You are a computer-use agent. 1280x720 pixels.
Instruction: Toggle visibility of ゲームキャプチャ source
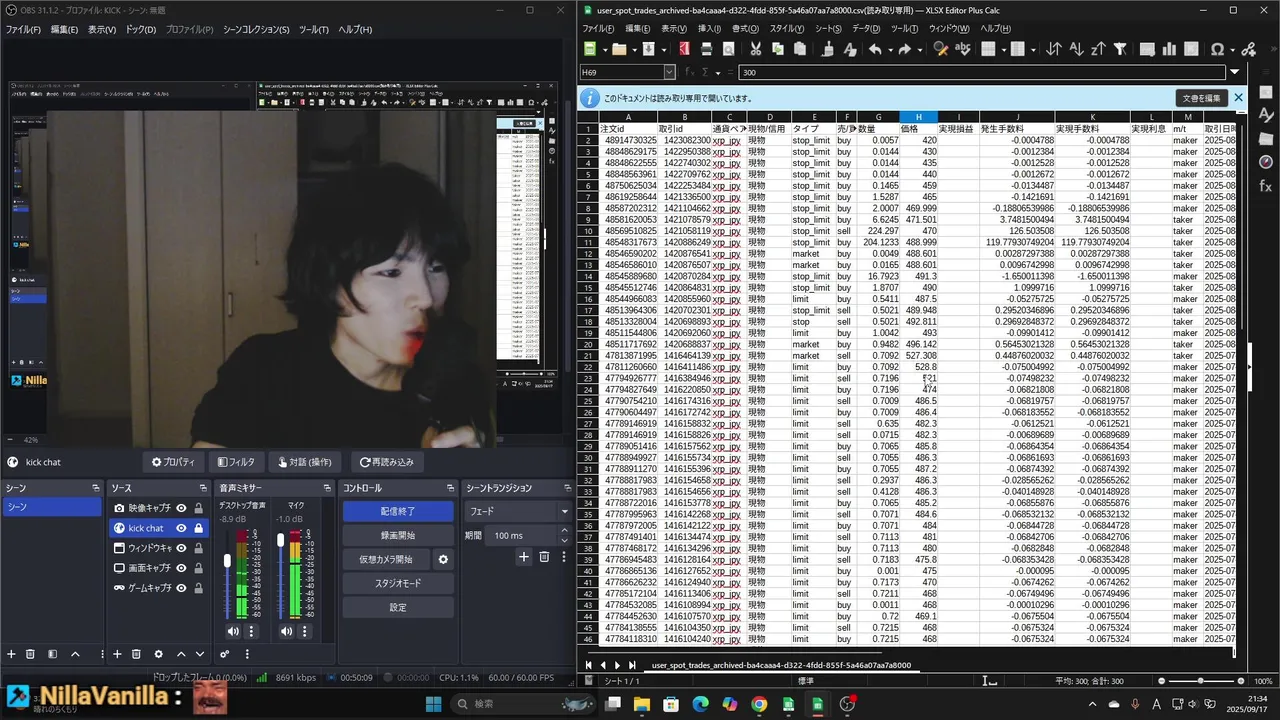(x=181, y=588)
